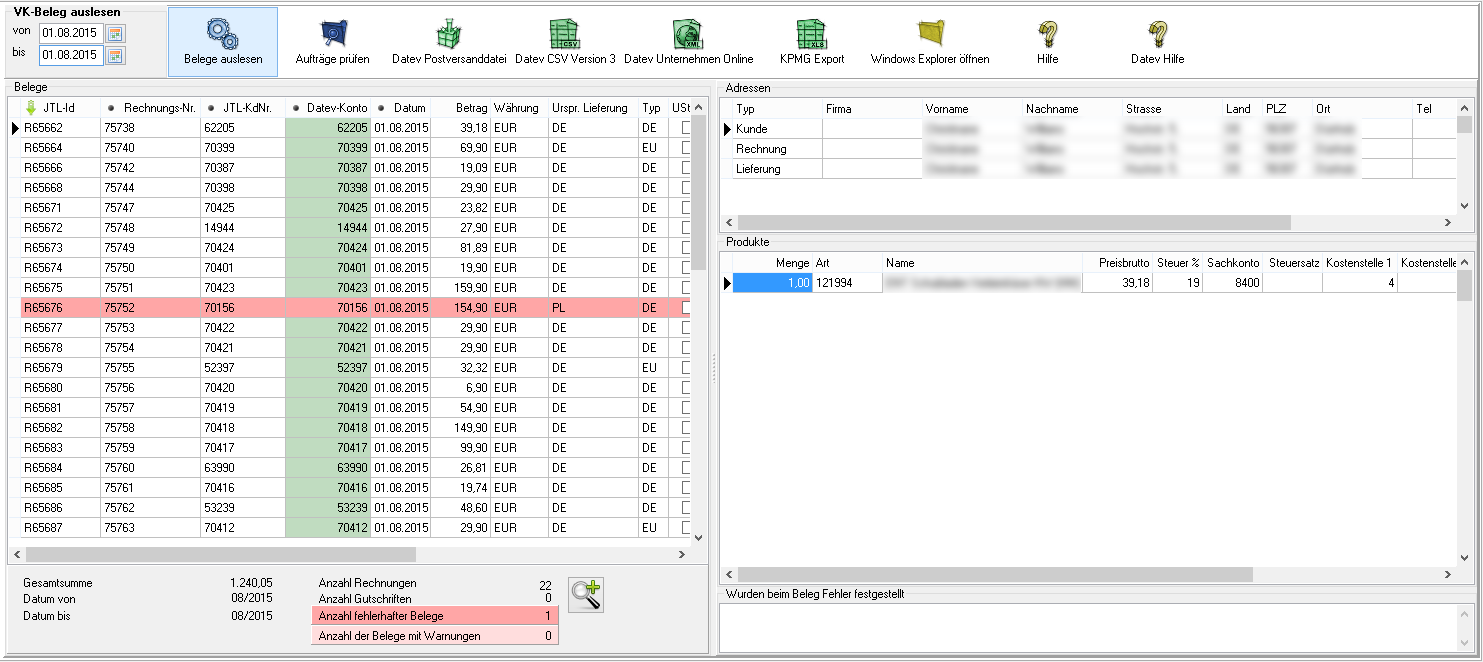
Task: Click the magnifier with plus icon
Action: (x=586, y=595)
